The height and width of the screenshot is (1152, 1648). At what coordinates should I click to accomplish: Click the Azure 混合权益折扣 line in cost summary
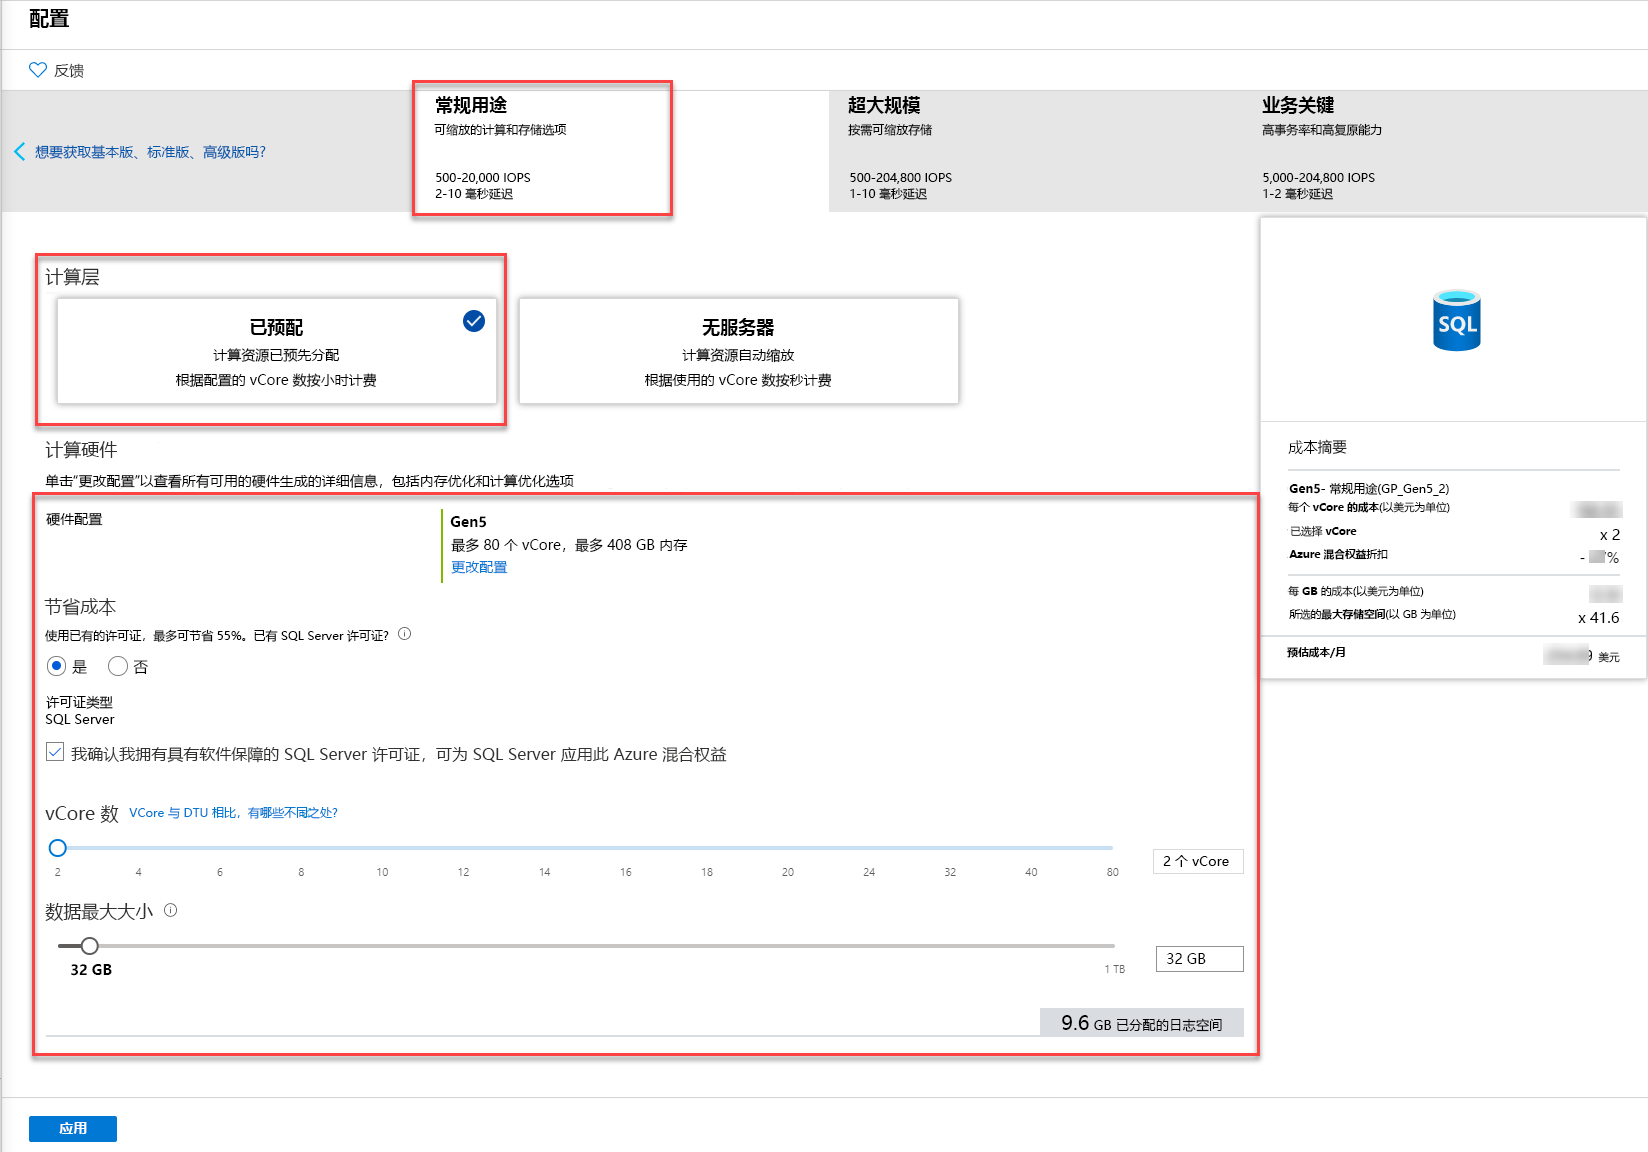(x=1338, y=554)
